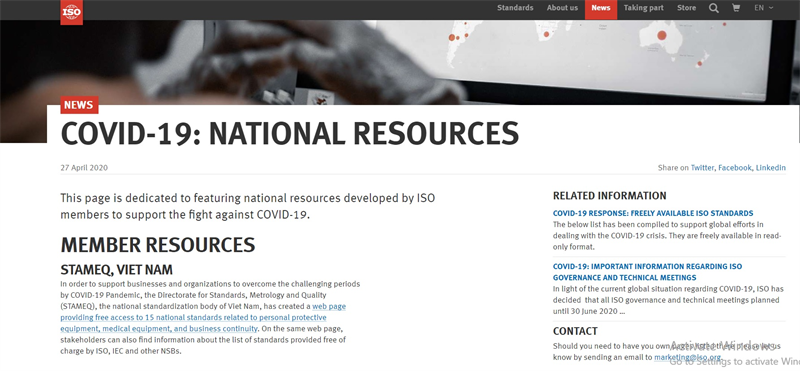Go to the Store menu item
This screenshot has height=371, width=800.
[x=686, y=8]
